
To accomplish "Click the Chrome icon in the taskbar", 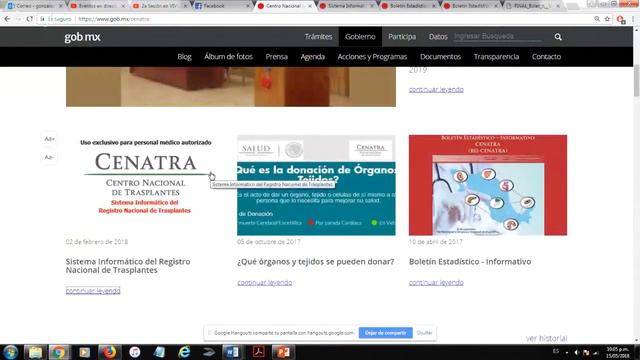I will pyautogui.click(x=58, y=352).
